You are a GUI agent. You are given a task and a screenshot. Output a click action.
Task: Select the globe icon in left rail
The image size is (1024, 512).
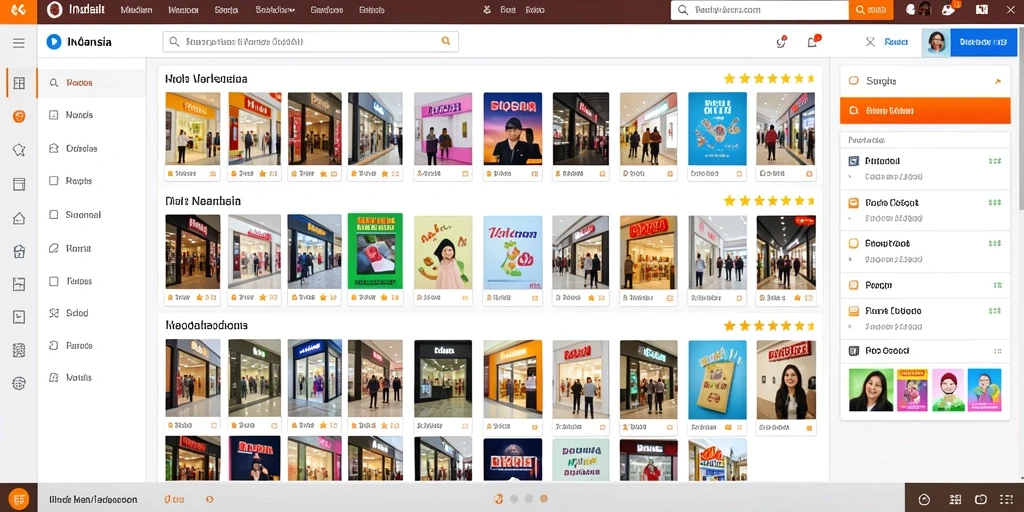[x=19, y=383]
